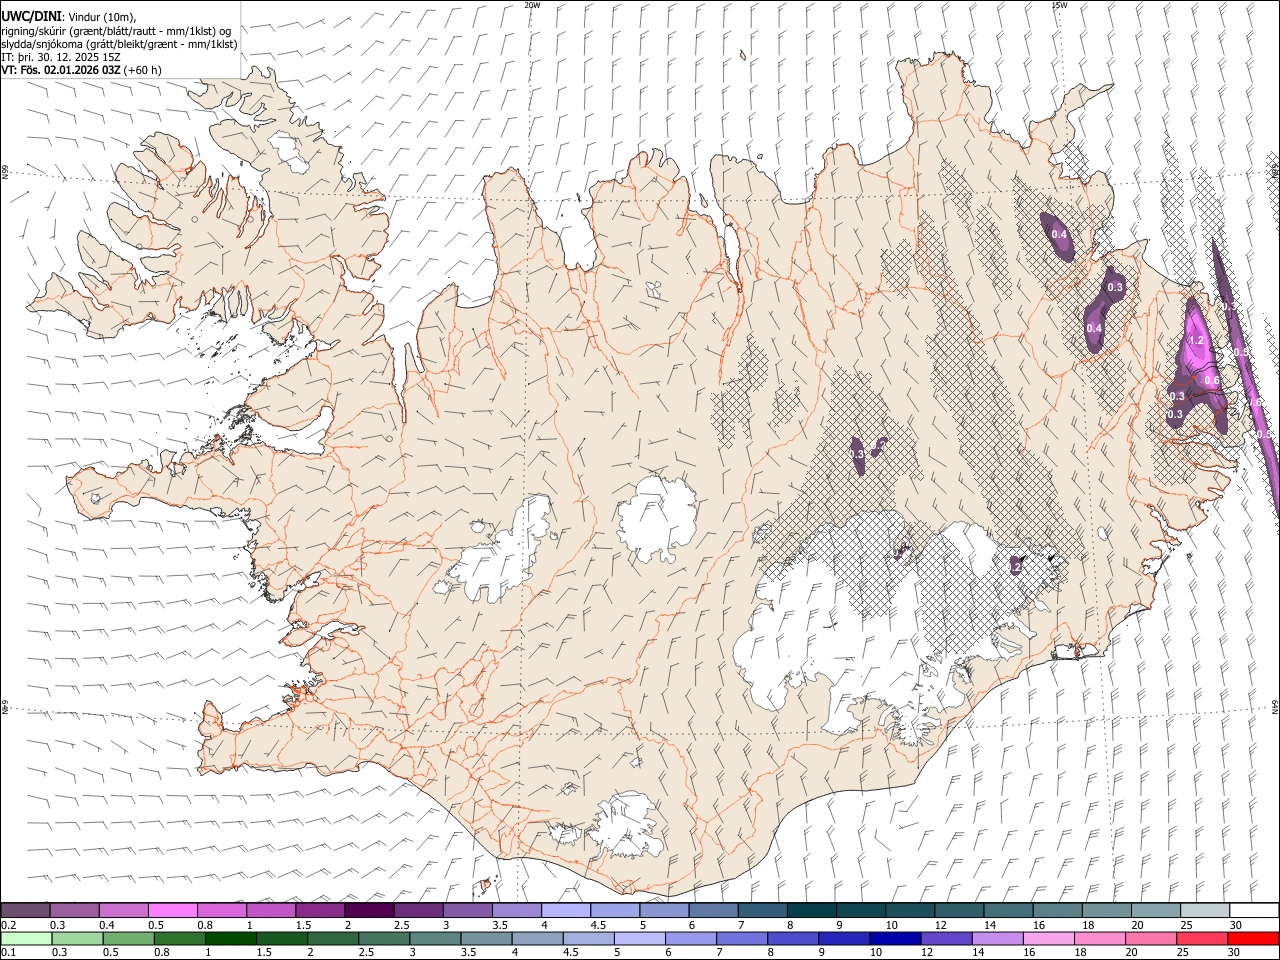
Task: Click the '0.6' value below the 1.2 peak
Action: (1212, 381)
